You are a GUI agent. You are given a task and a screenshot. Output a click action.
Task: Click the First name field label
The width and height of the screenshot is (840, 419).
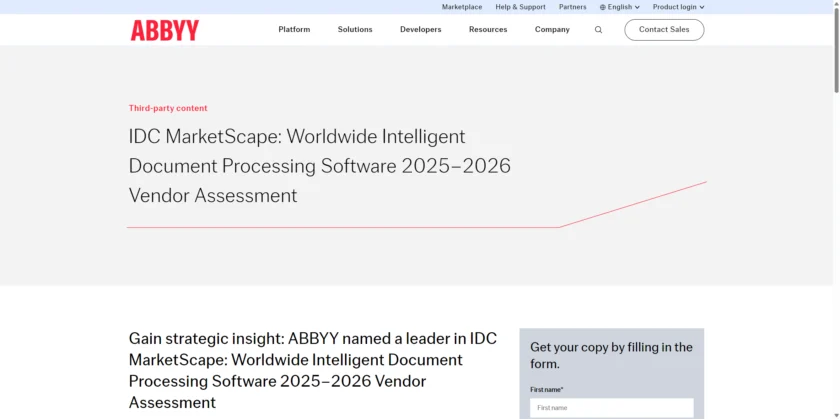tap(547, 389)
